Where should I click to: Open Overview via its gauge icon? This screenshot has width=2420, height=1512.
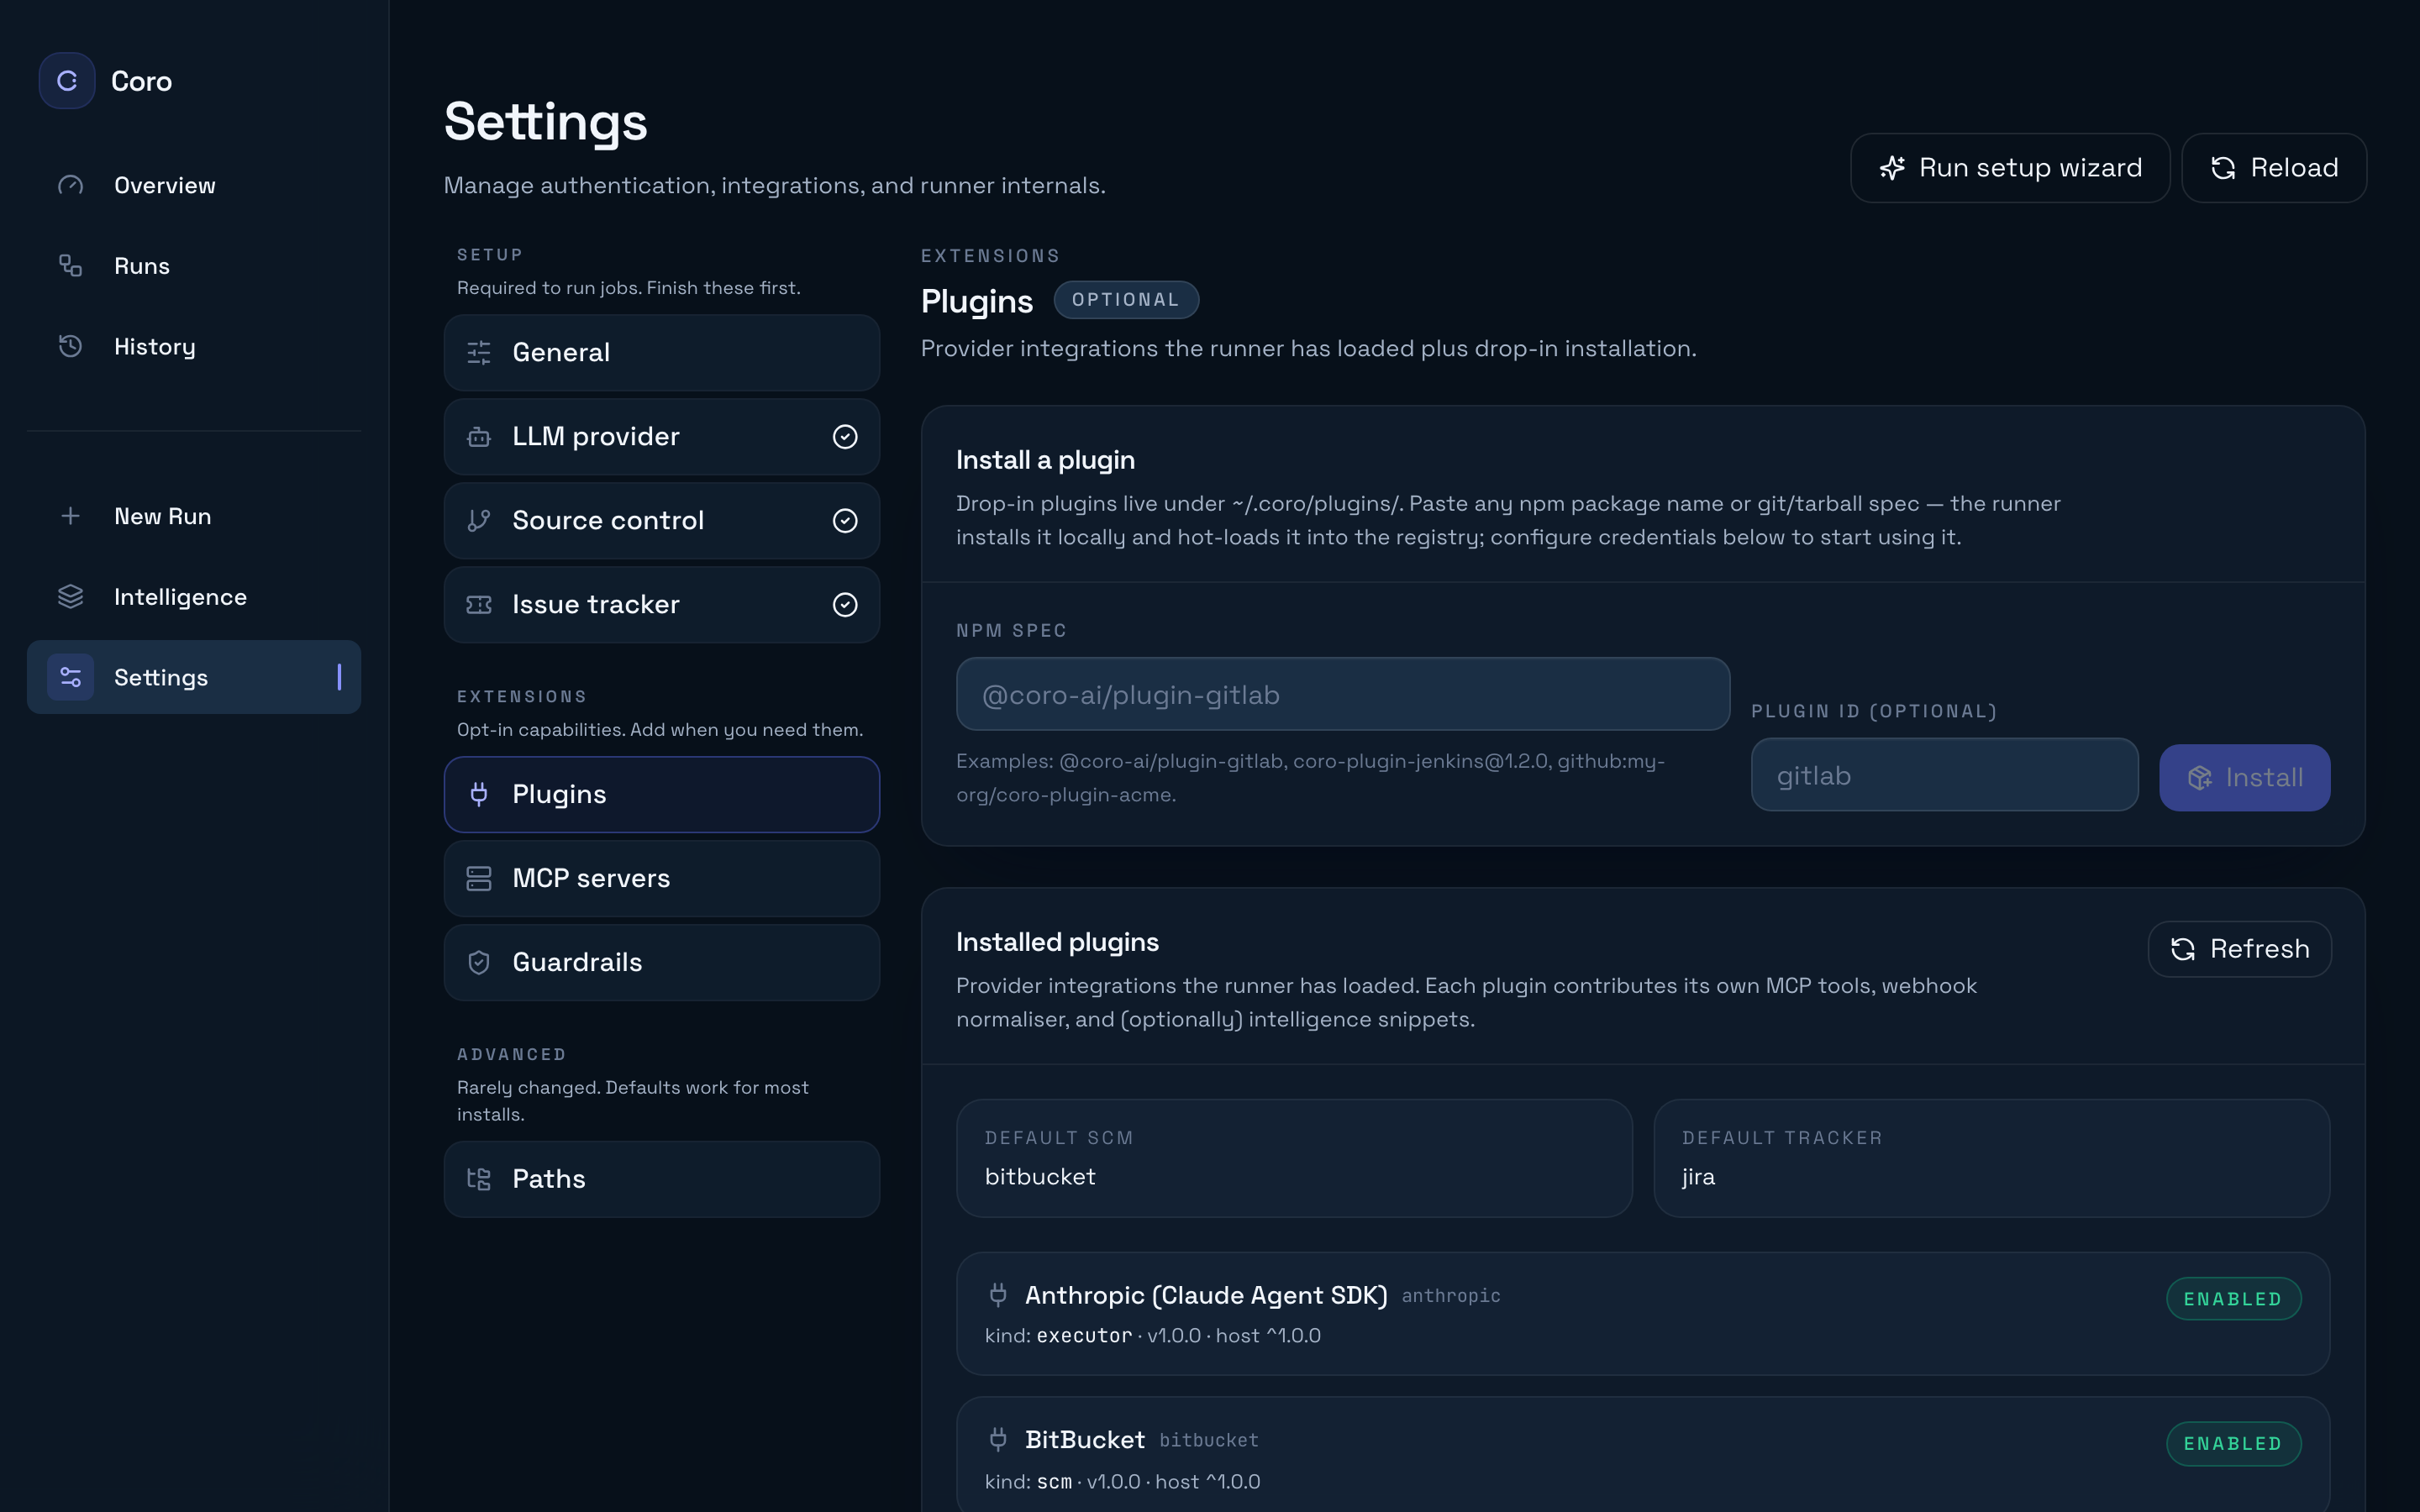[70, 185]
